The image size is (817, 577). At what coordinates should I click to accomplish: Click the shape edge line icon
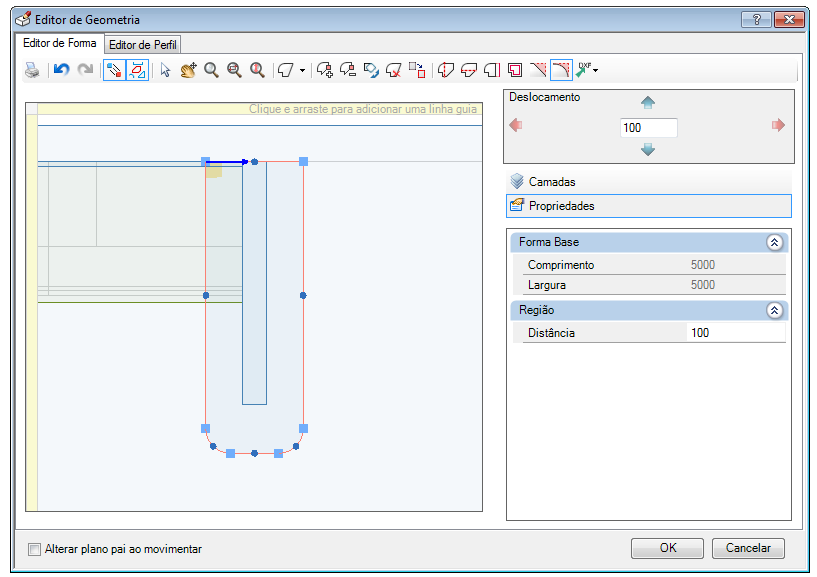[492, 70]
